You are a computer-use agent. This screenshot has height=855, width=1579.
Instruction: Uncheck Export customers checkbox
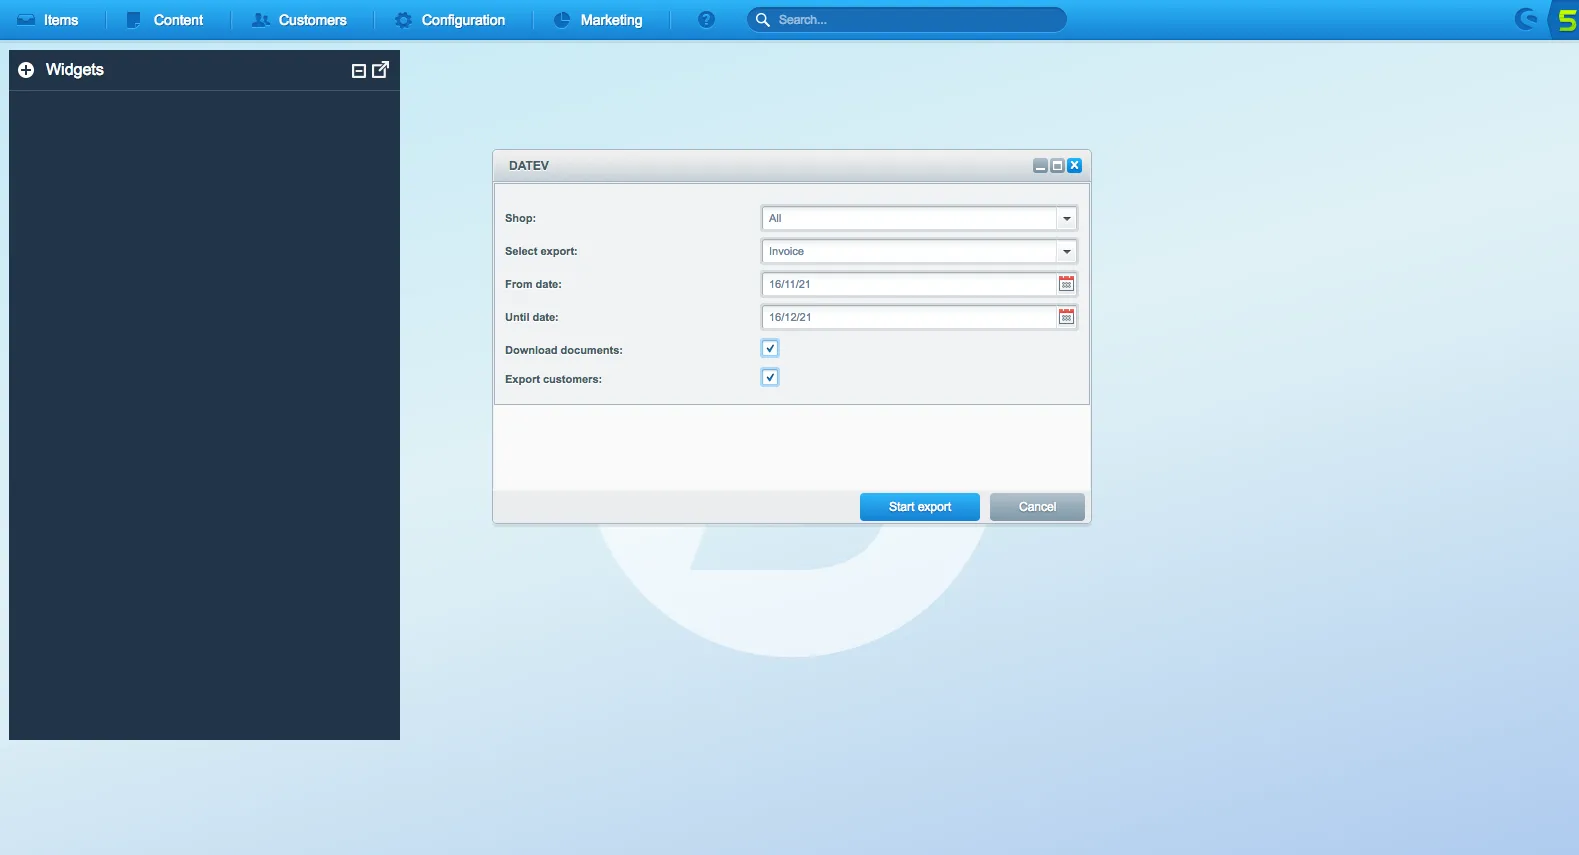(x=770, y=378)
